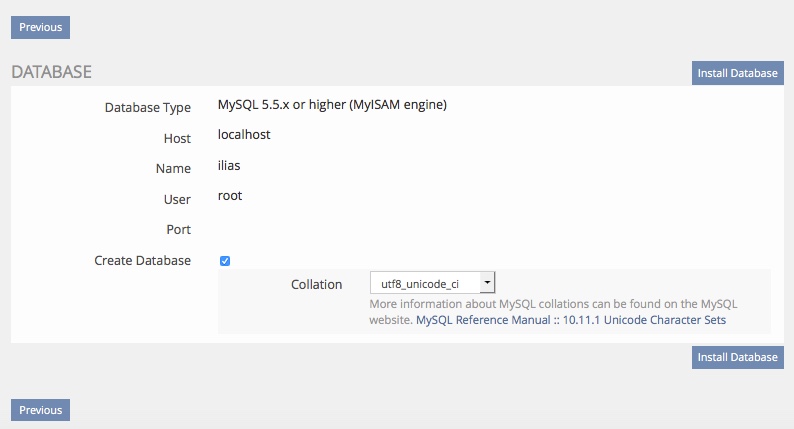
Task: Click the Create Database label text
Action: tap(142, 261)
